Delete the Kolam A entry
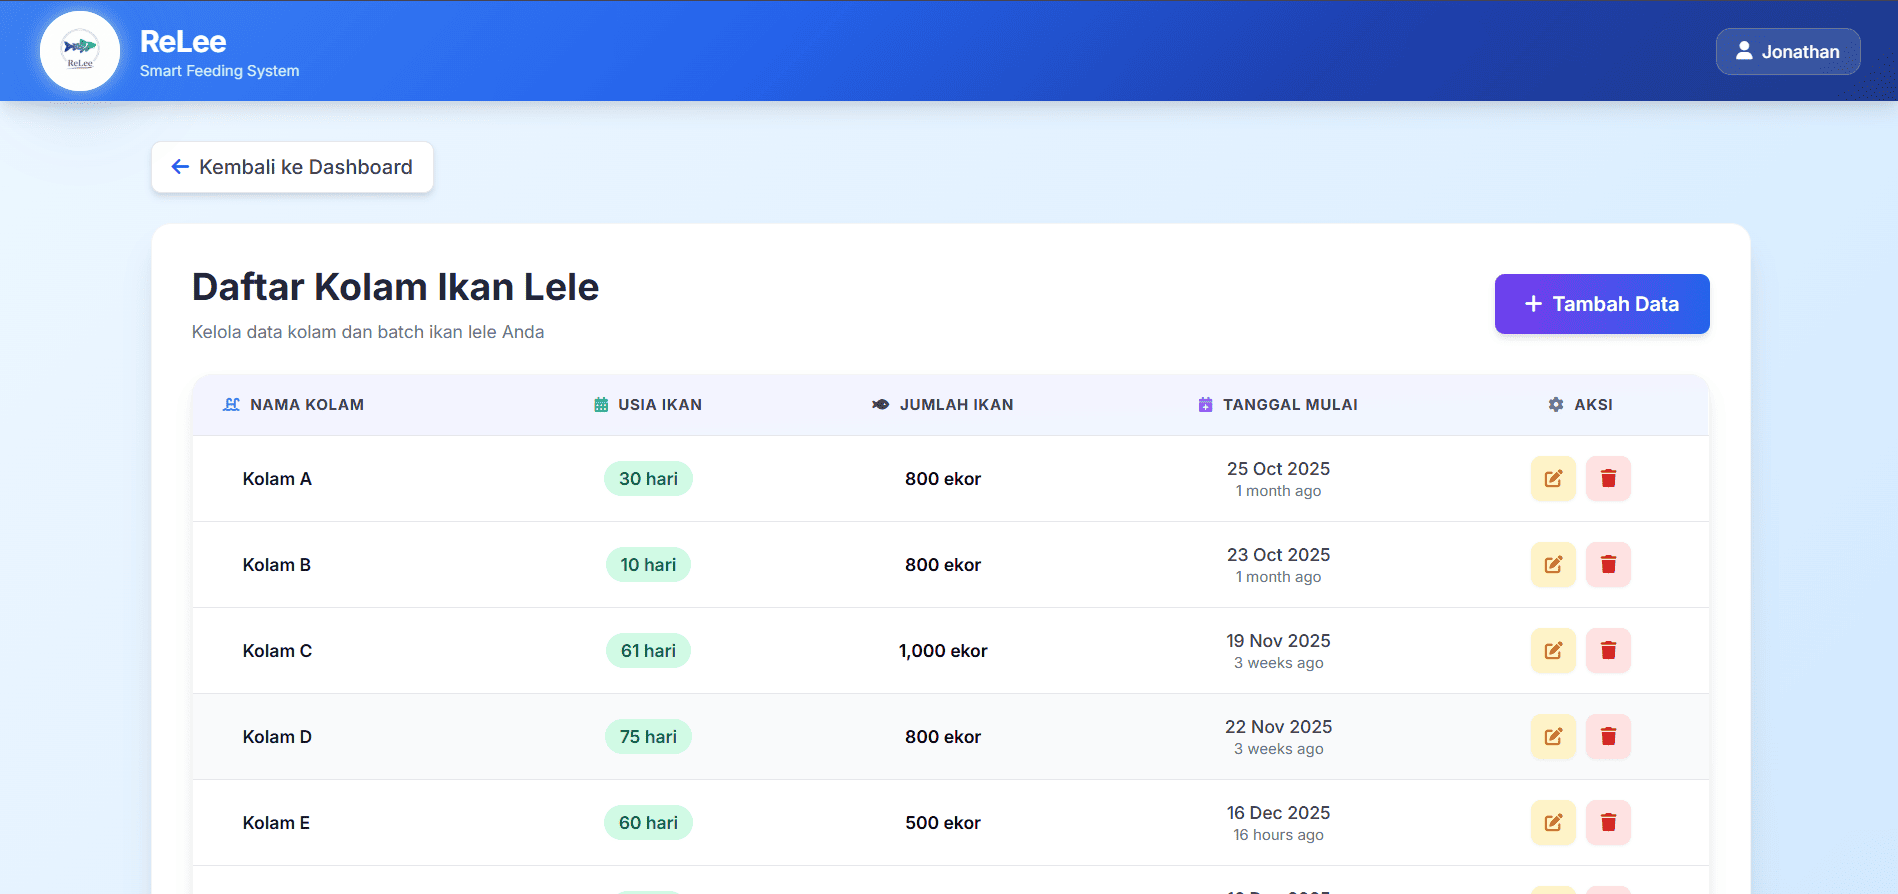Image resolution: width=1898 pixels, height=894 pixels. pyautogui.click(x=1608, y=479)
